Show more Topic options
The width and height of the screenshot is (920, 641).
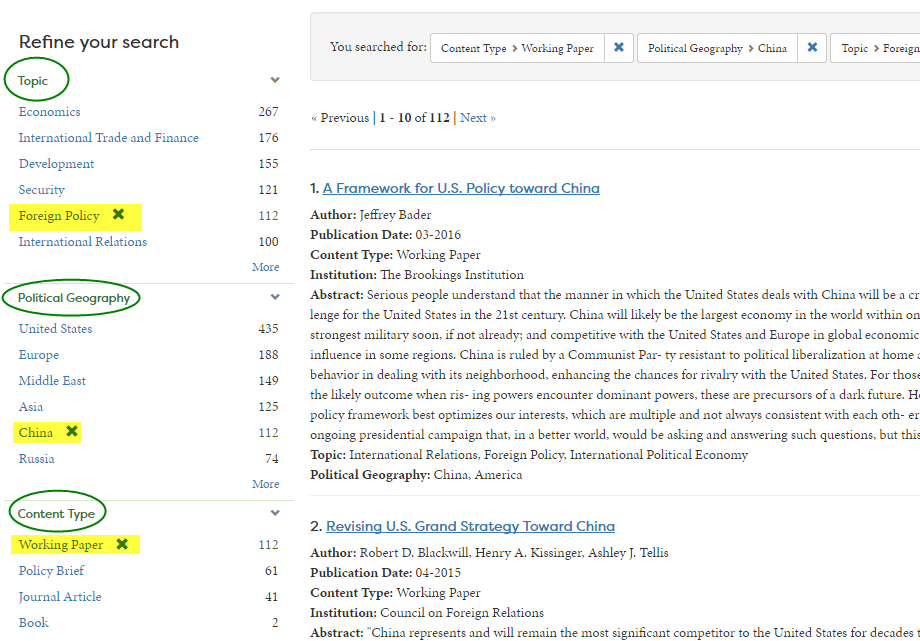click(265, 267)
